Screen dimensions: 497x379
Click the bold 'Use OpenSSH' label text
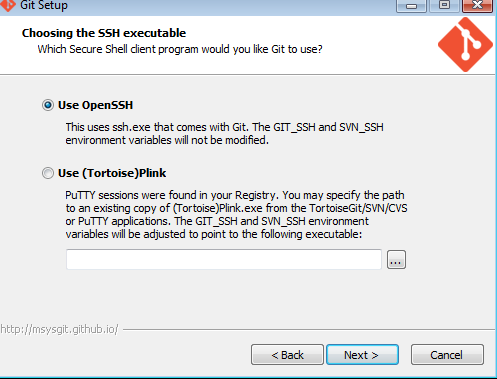(95, 105)
